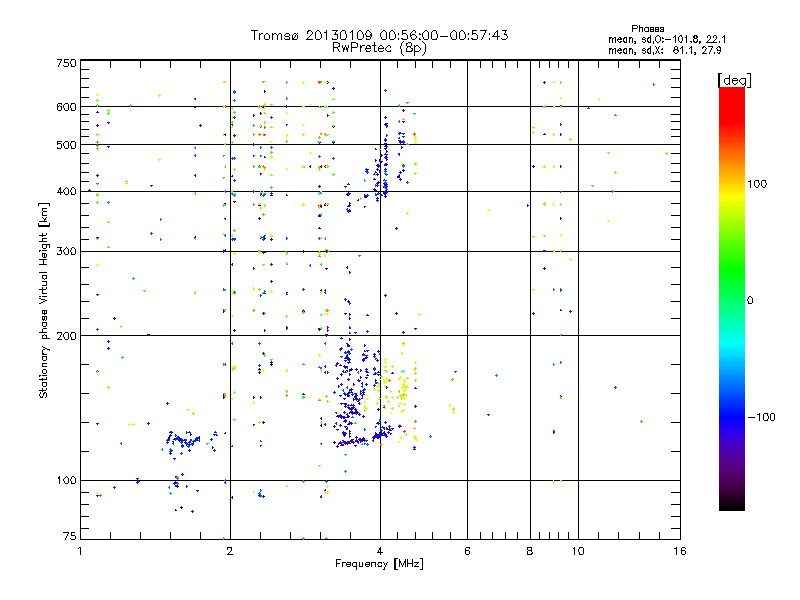Click the '[deg]' colorbar unit label

coord(734,80)
